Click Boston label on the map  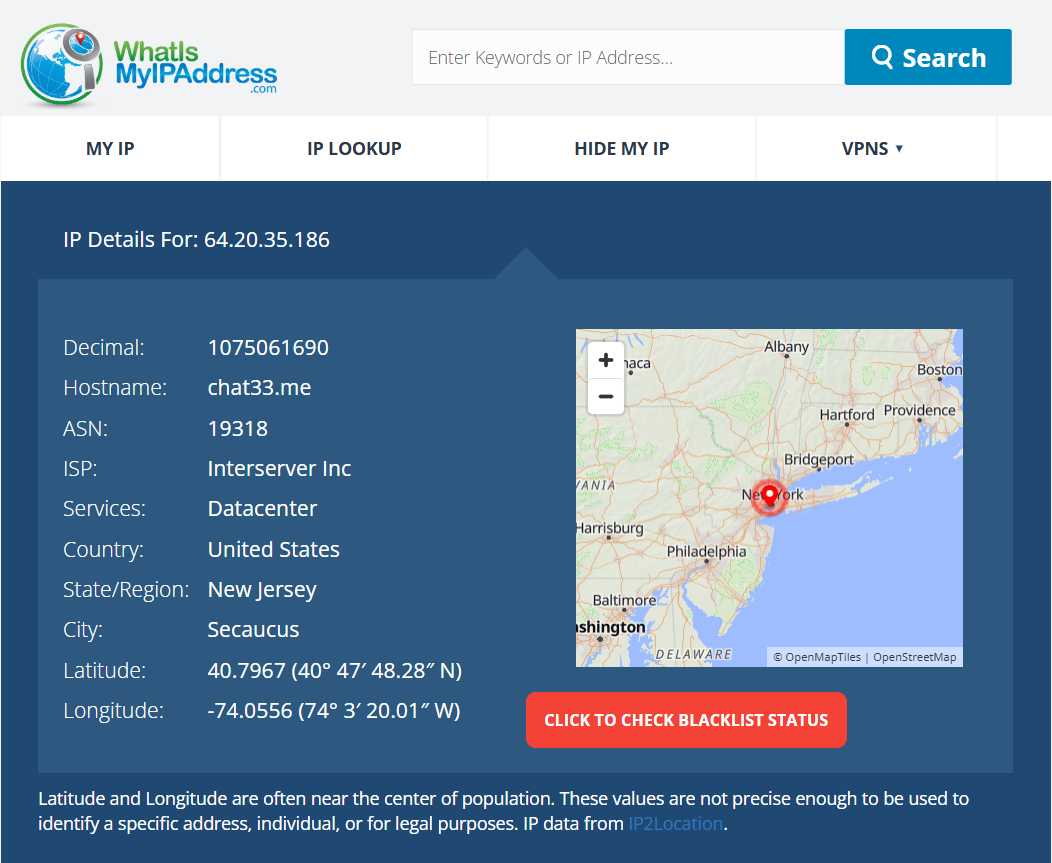[x=939, y=370]
